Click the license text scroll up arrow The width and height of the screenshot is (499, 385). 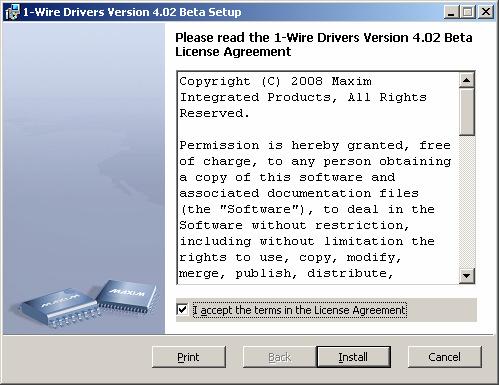467,80
